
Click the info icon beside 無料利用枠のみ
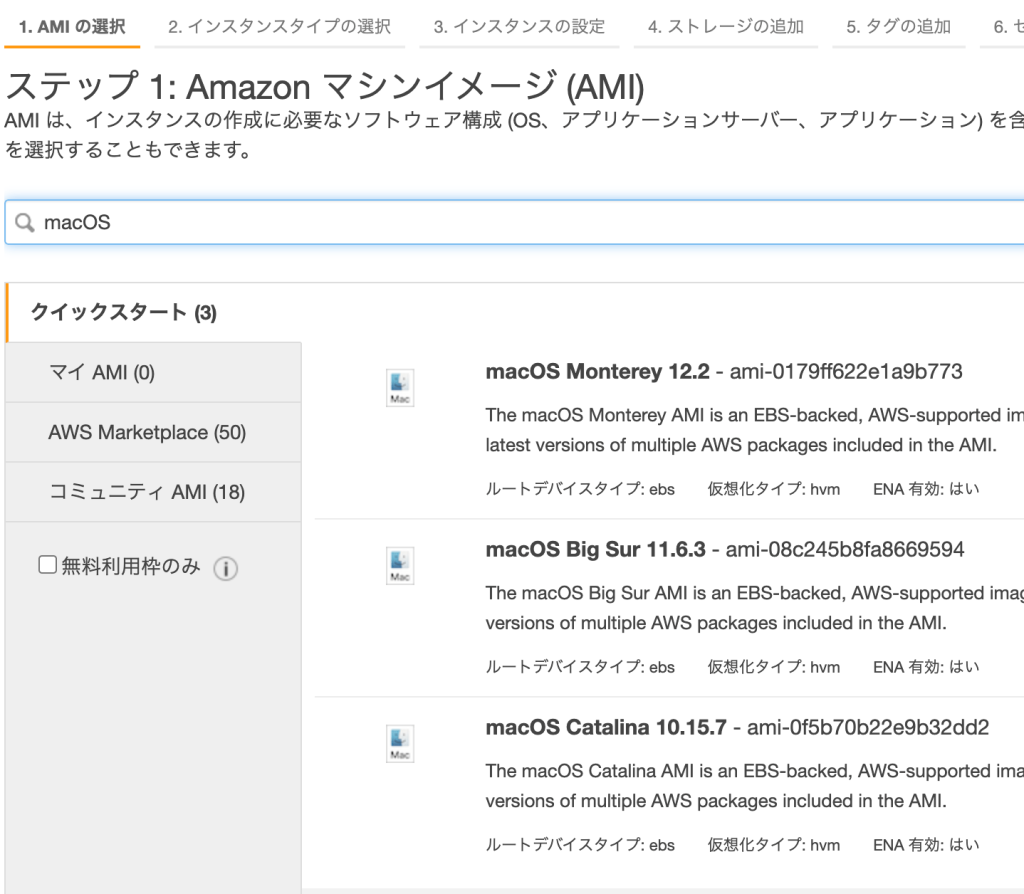(x=225, y=568)
